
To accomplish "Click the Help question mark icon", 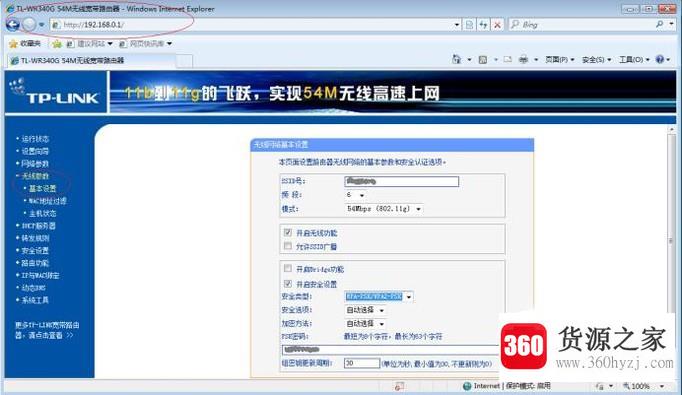I will [x=660, y=59].
